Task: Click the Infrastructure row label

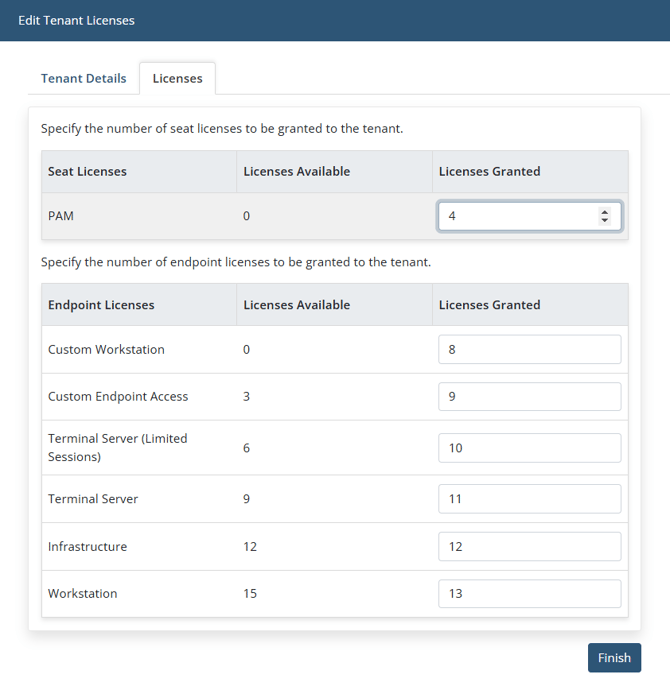Action: coord(88,547)
